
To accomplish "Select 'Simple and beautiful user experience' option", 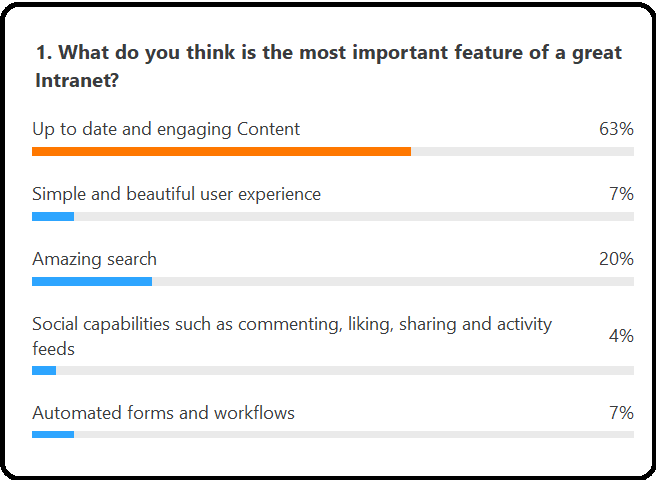I will click(177, 195).
